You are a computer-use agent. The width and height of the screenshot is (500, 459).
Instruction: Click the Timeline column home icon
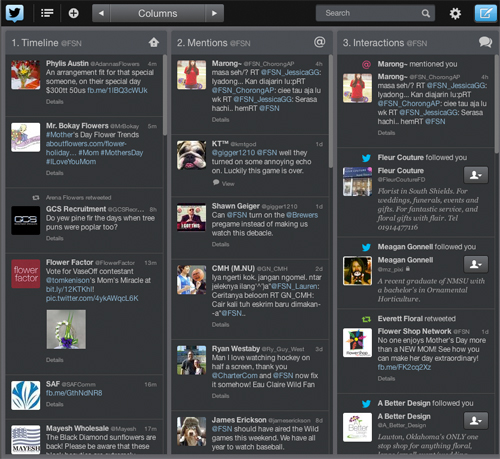click(154, 42)
